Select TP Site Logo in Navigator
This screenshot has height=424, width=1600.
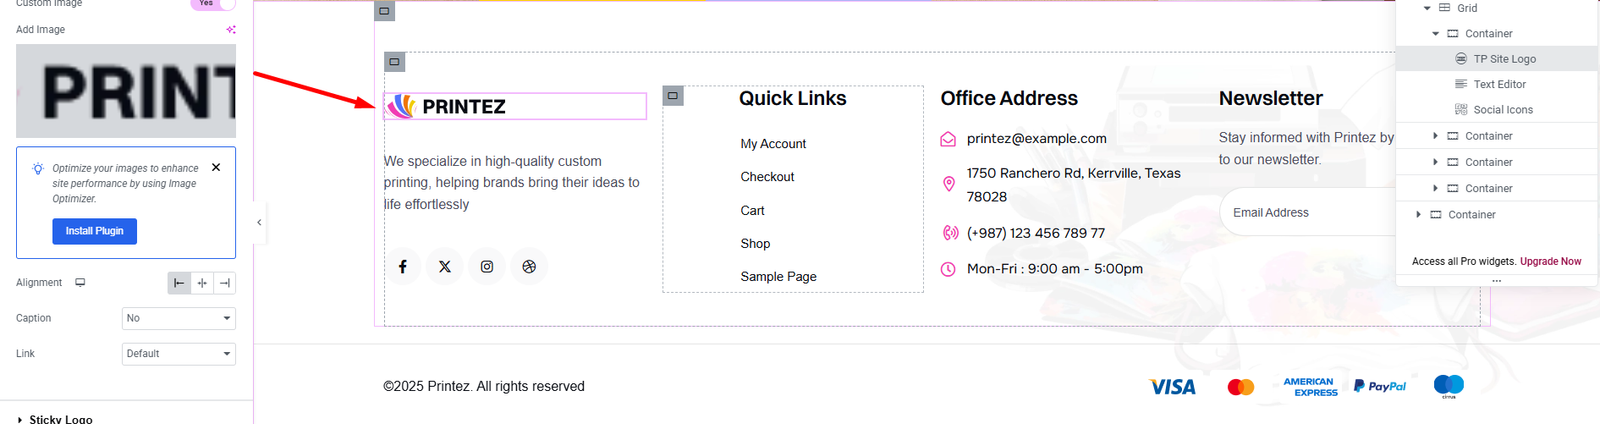[x=1504, y=59]
